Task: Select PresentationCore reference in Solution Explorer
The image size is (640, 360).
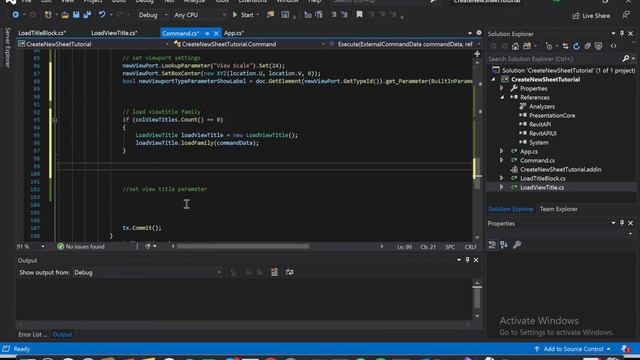Action: pos(552,115)
